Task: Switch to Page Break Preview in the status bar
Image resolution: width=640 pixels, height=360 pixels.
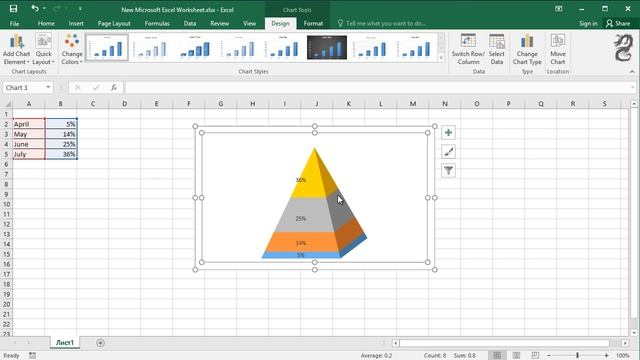Action: click(x=535, y=356)
